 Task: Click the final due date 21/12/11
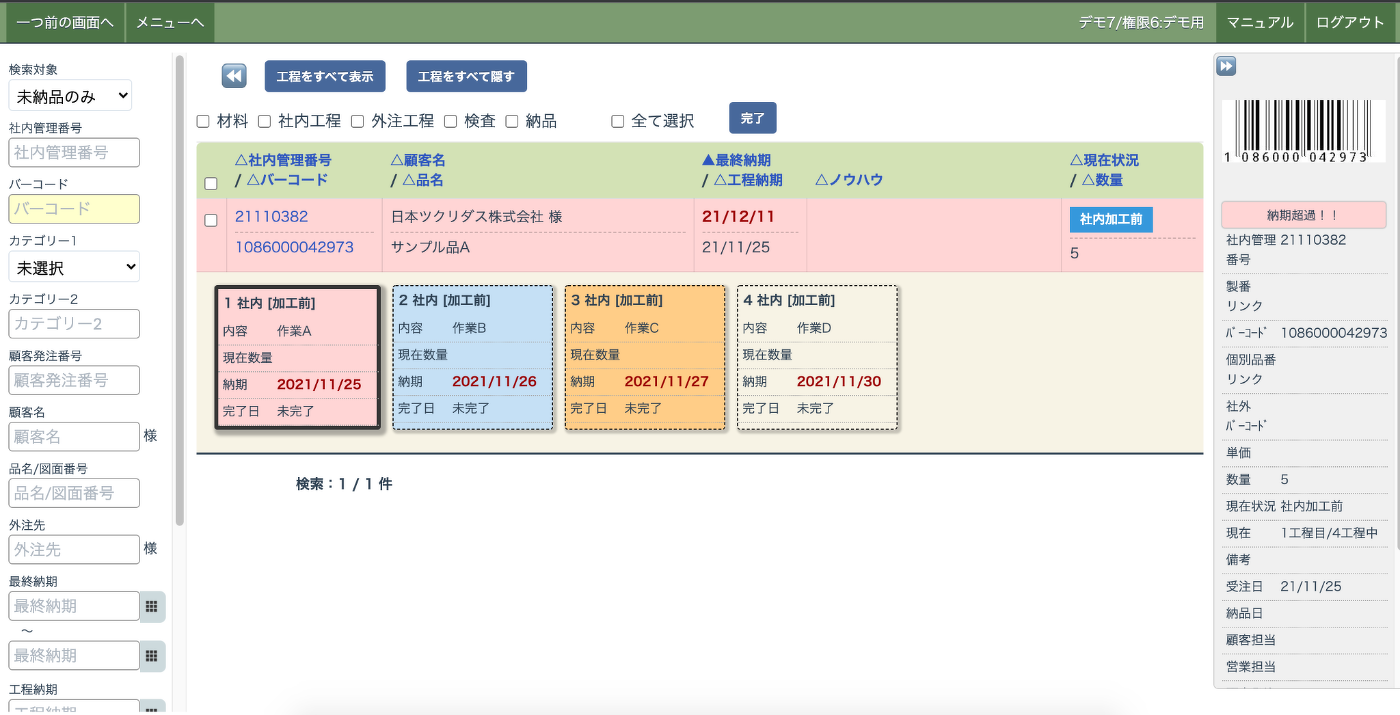[x=738, y=216]
